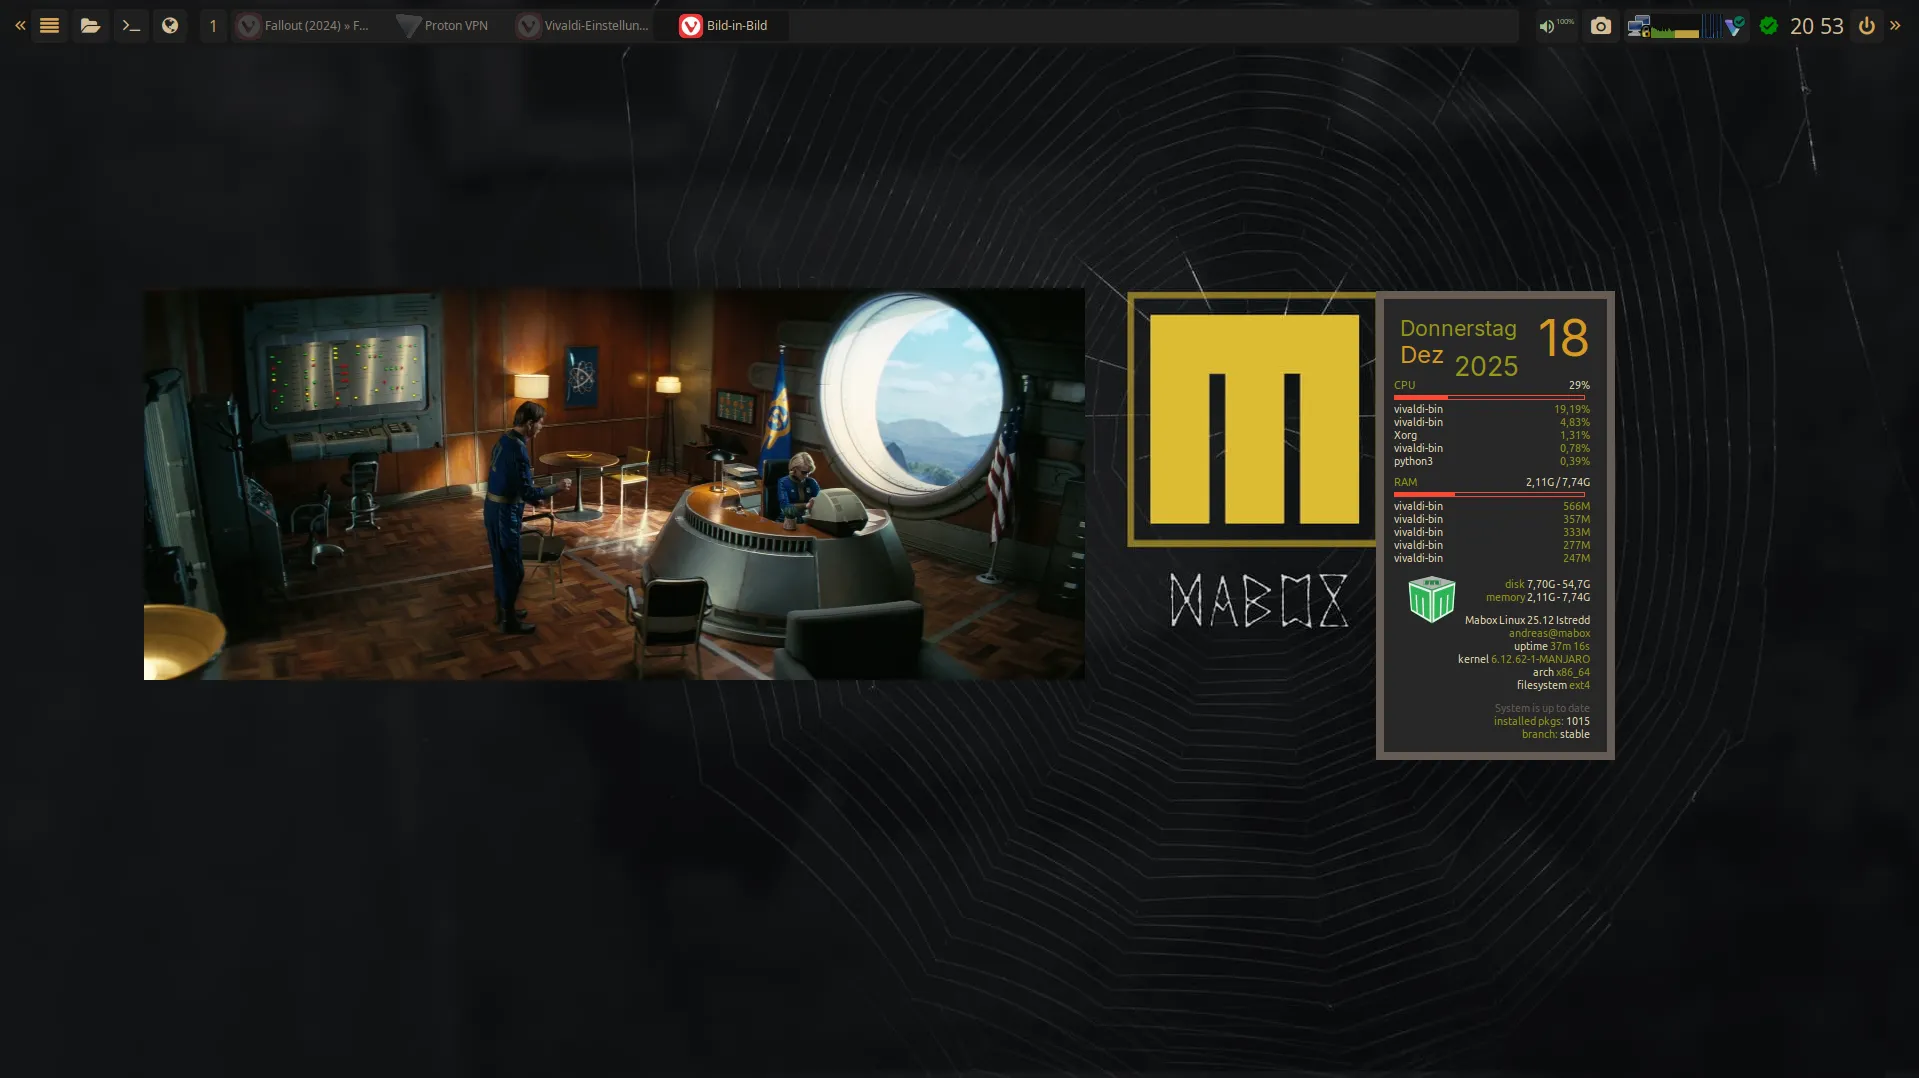This screenshot has height=1078, width=1919.
Task: Switch to the Fallout (2024) window
Action: tap(304, 26)
